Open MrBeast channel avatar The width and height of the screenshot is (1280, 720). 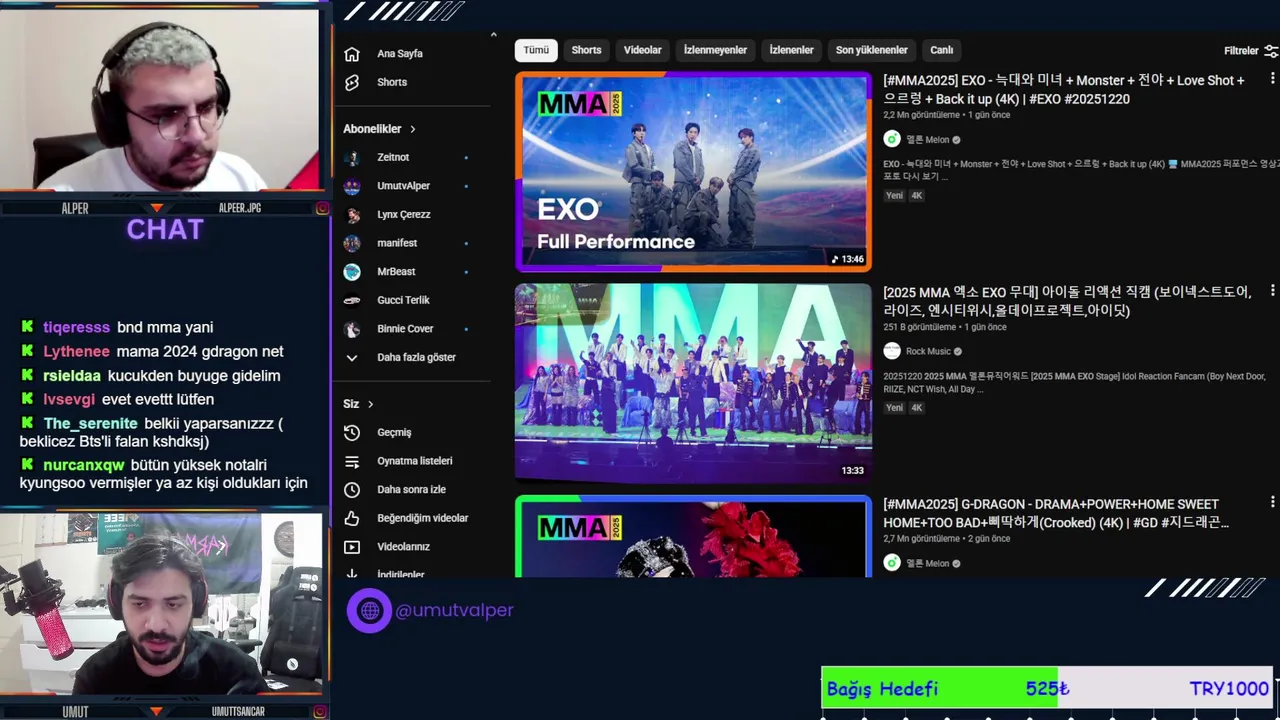pyautogui.click(x=352, y=272)
